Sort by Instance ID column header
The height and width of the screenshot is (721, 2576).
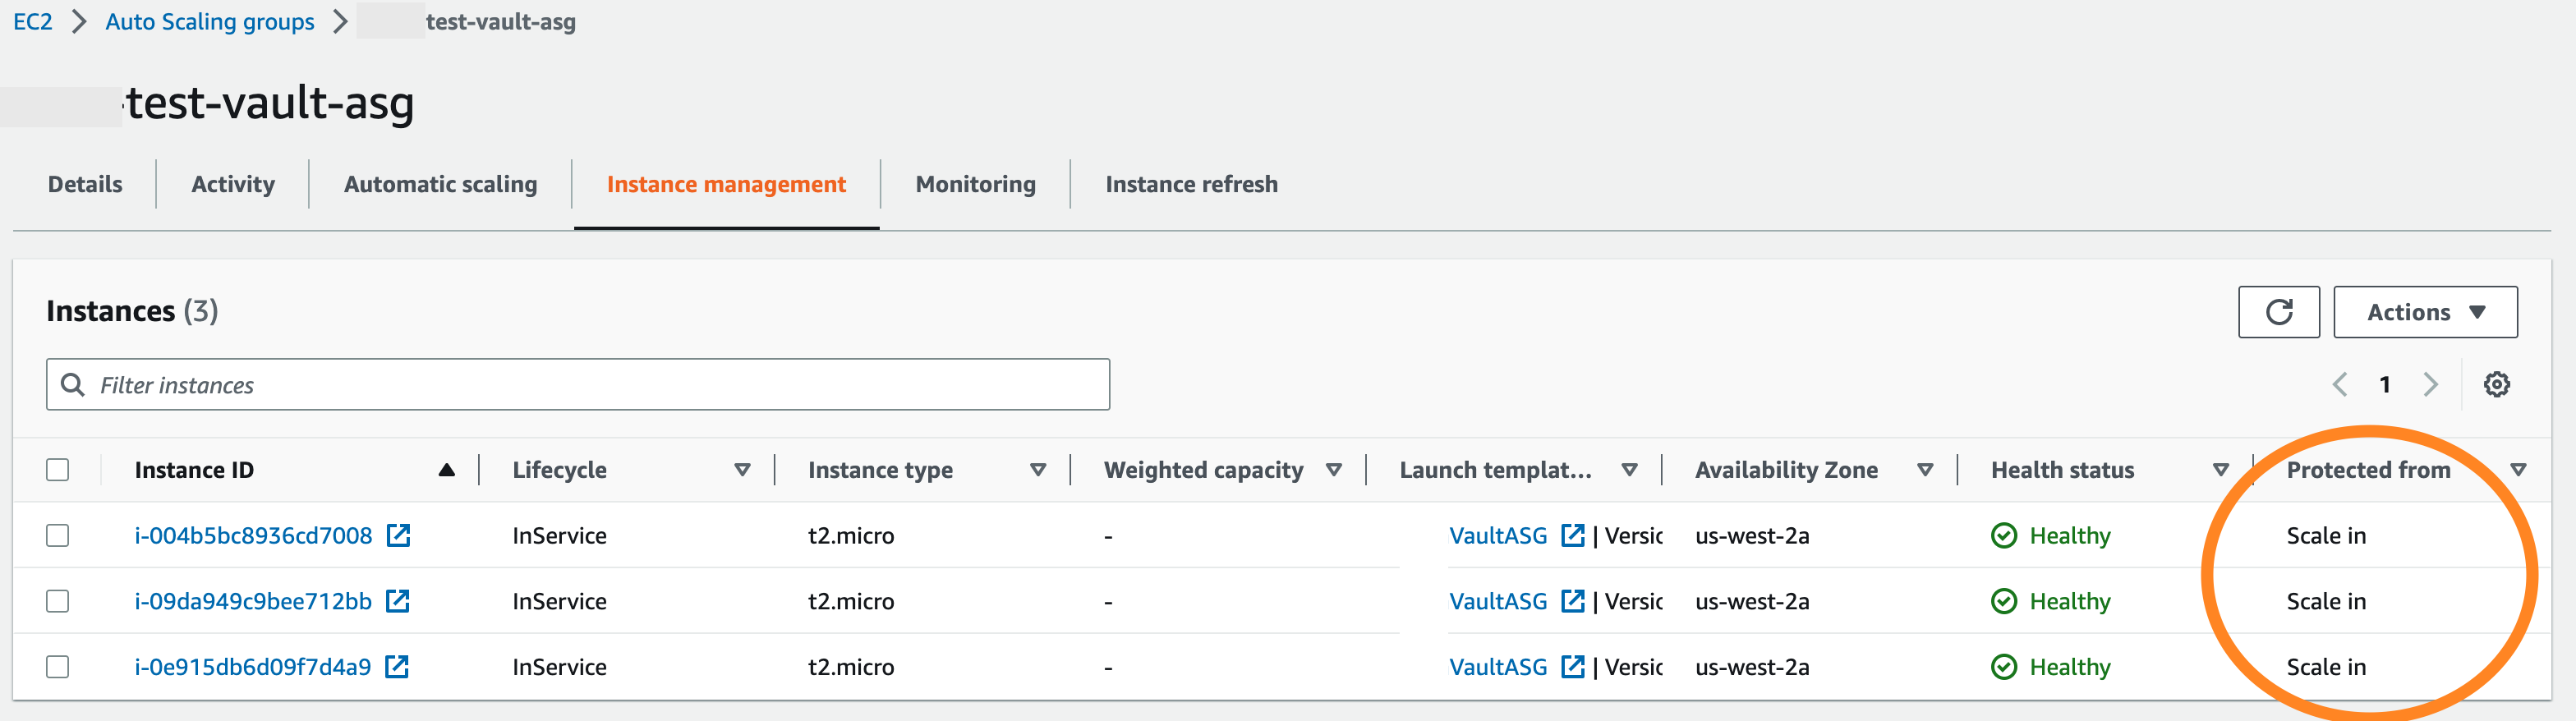pyautogui.click(x=195, y=470)
